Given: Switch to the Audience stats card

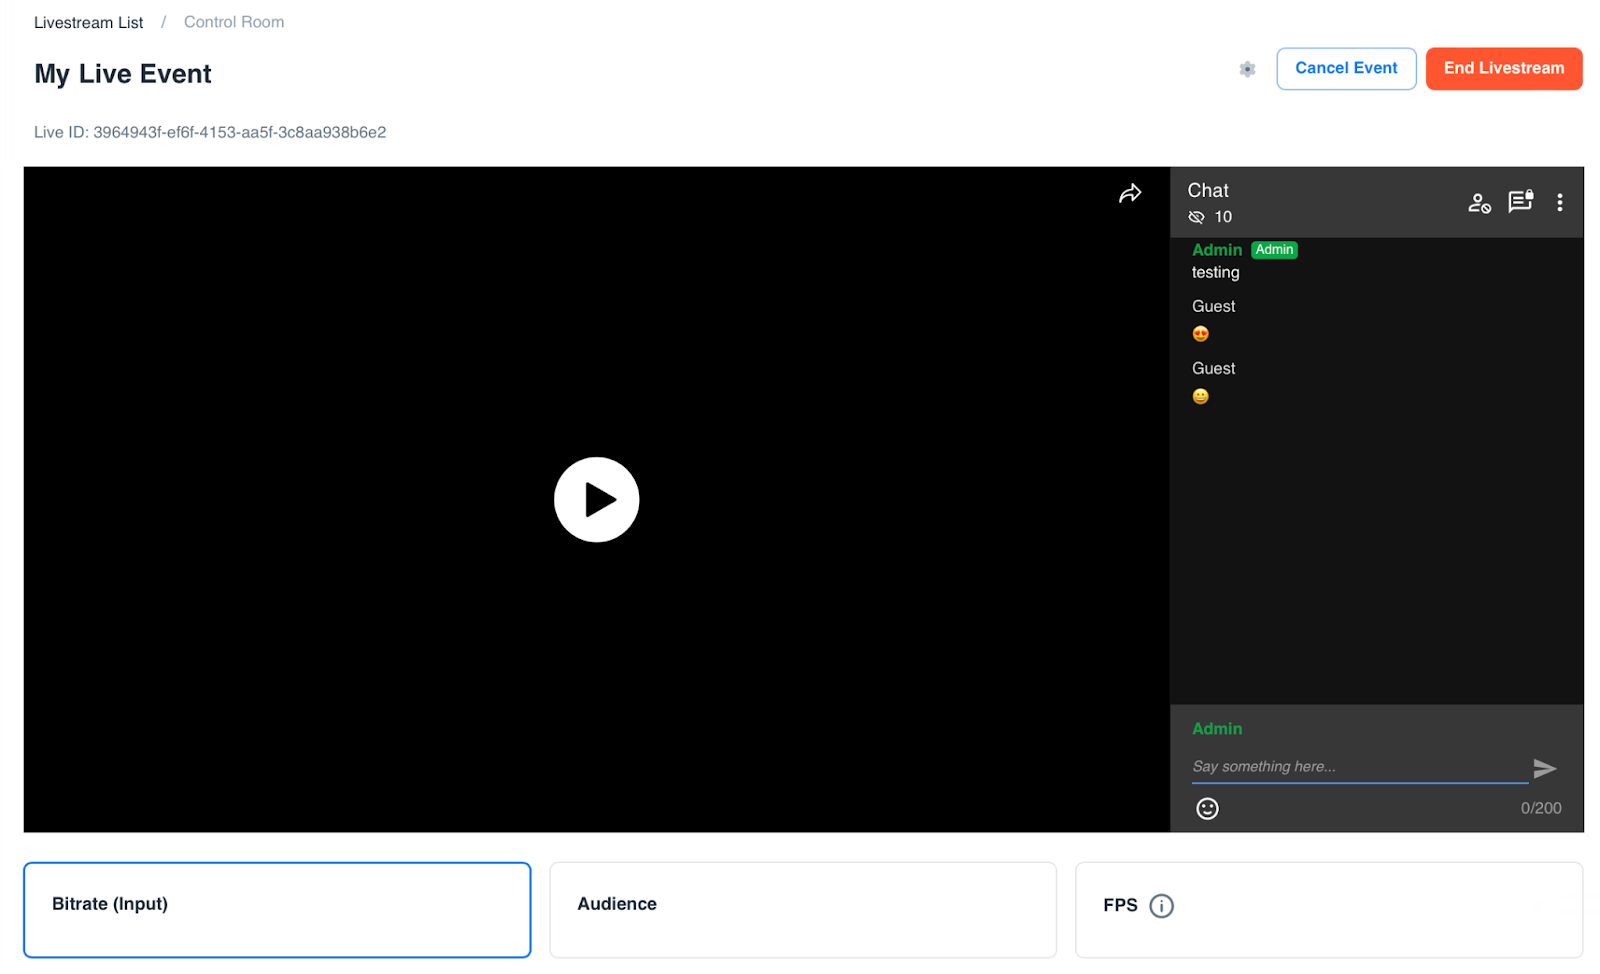Looking at the screenshot, I should (x=802, y=909).
